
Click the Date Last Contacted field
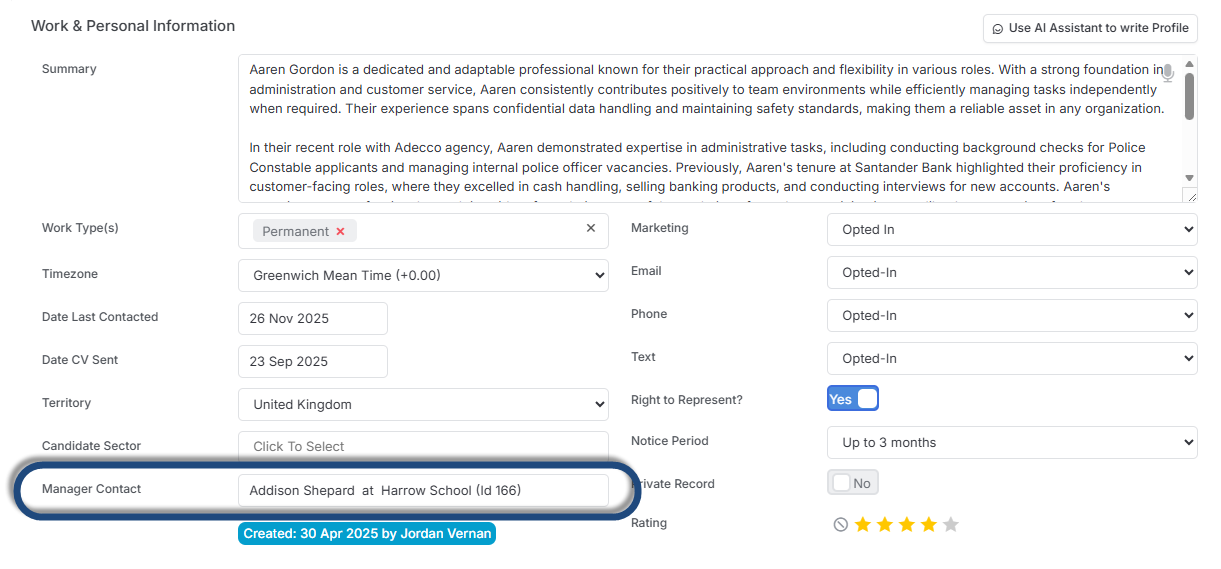(x=313, y=318)
